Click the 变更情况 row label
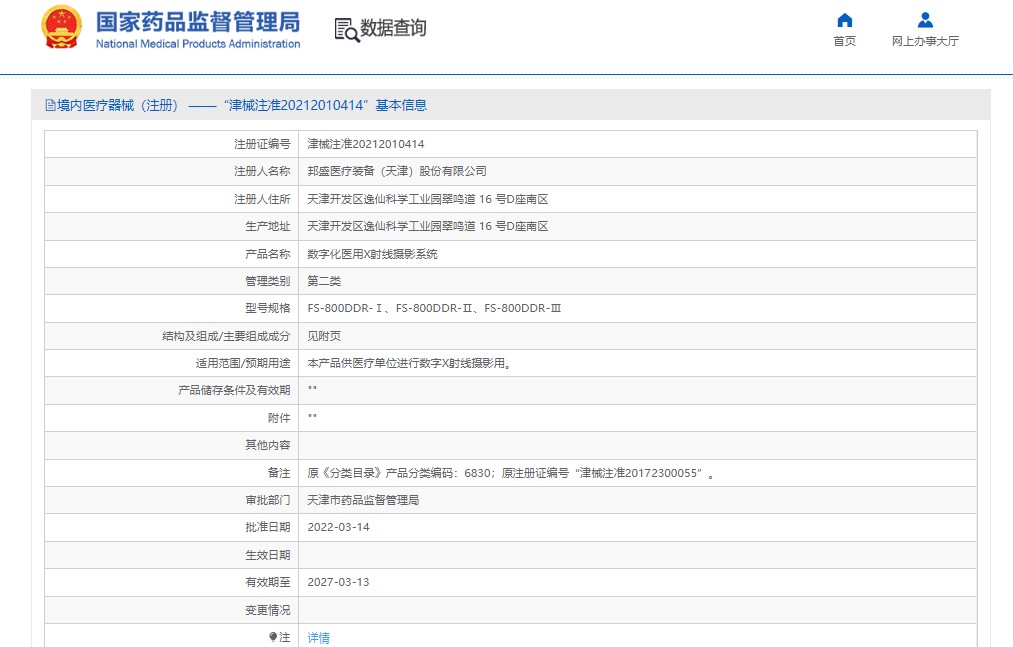 coord(267,610)
